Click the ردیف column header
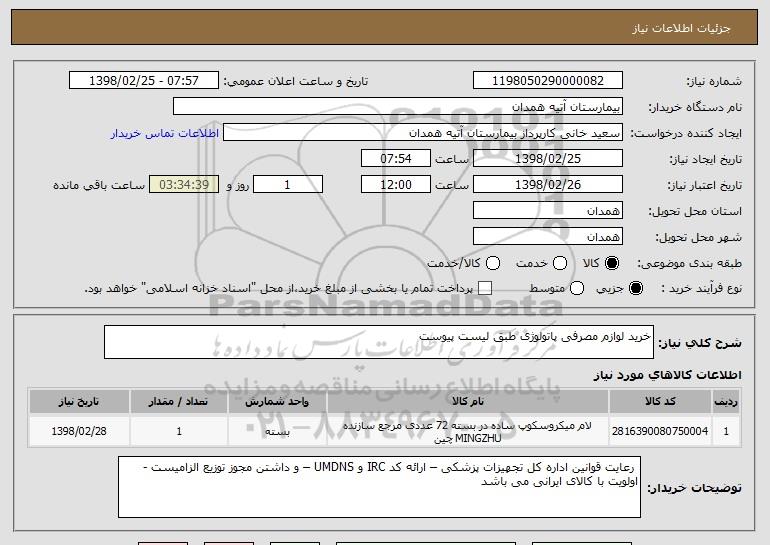The width and height of the screenshot is (770, 545). tap(726, 402)
